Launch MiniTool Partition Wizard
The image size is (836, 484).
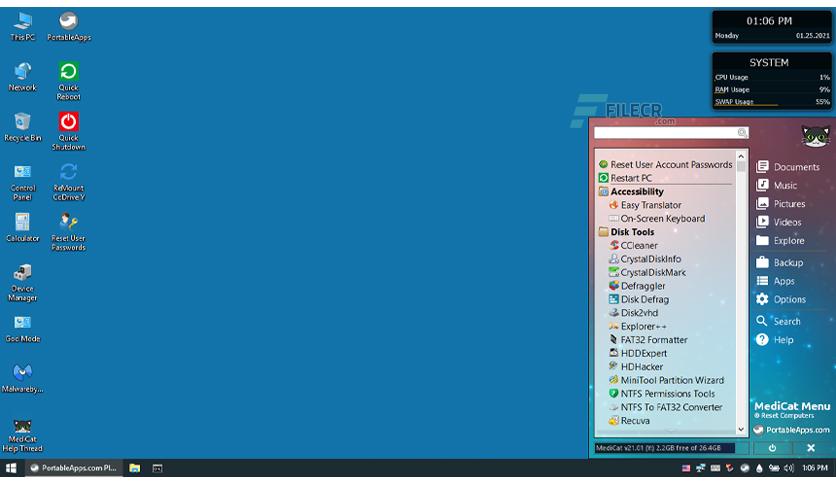pyautogui.click(x=666, y=380)
